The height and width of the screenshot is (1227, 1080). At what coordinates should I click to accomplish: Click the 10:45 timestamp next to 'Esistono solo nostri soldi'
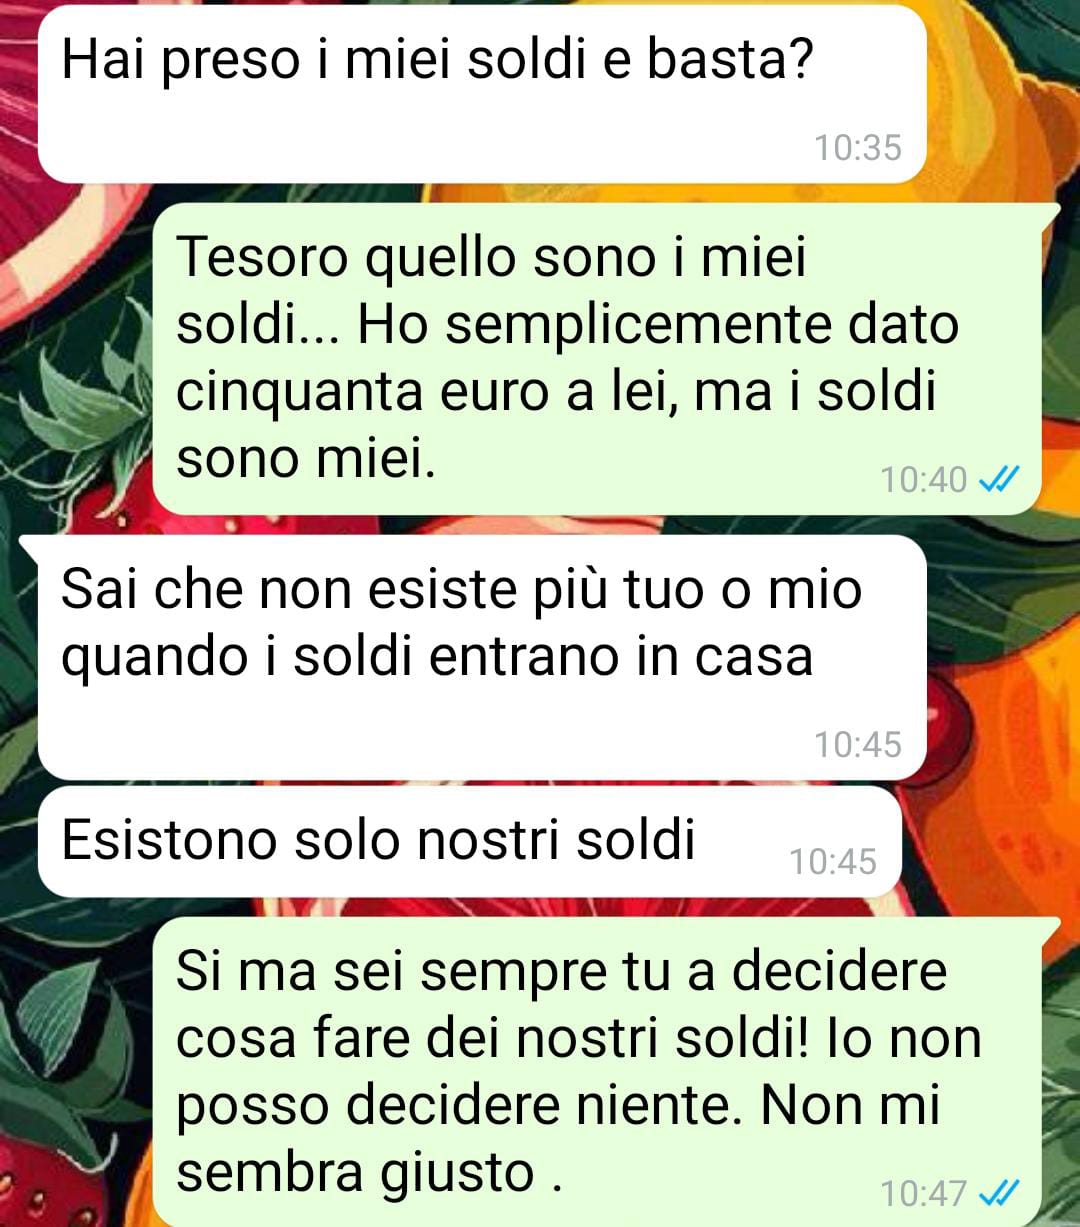point(832,862)
